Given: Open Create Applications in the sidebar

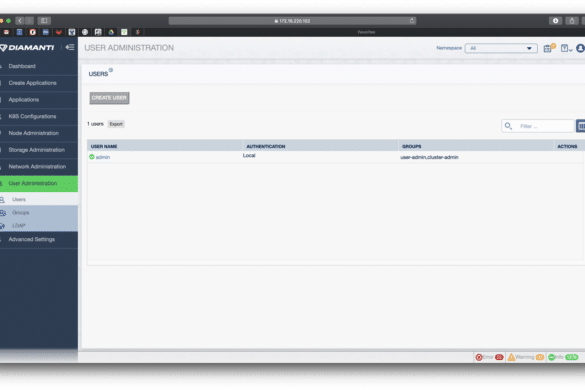Looking at the screenshot, I should click(39, 83).
